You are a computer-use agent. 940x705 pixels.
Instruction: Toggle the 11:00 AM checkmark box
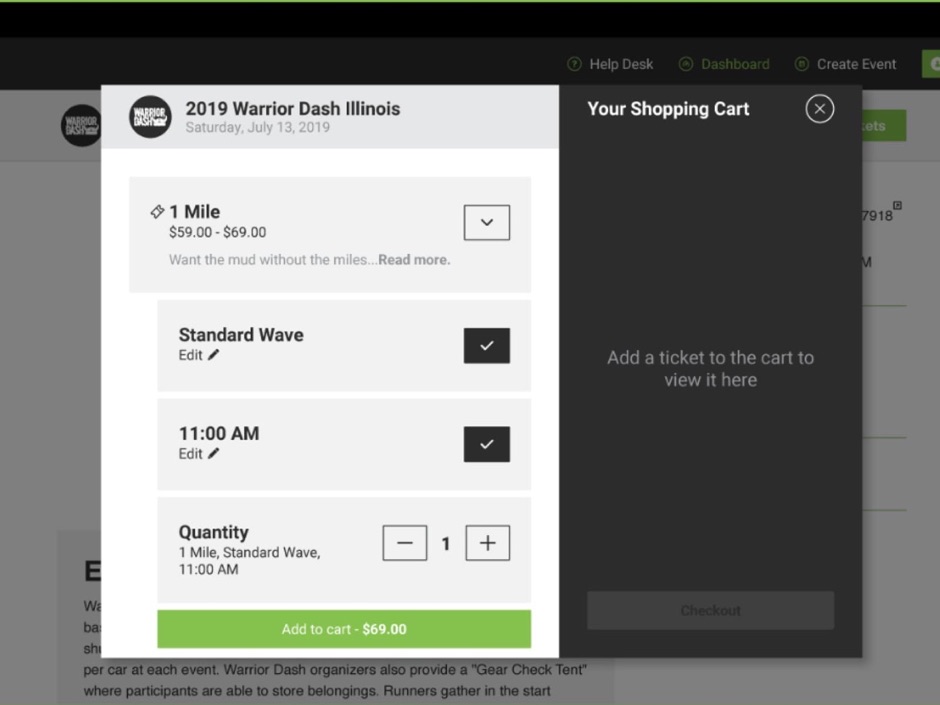coord(487,444)
